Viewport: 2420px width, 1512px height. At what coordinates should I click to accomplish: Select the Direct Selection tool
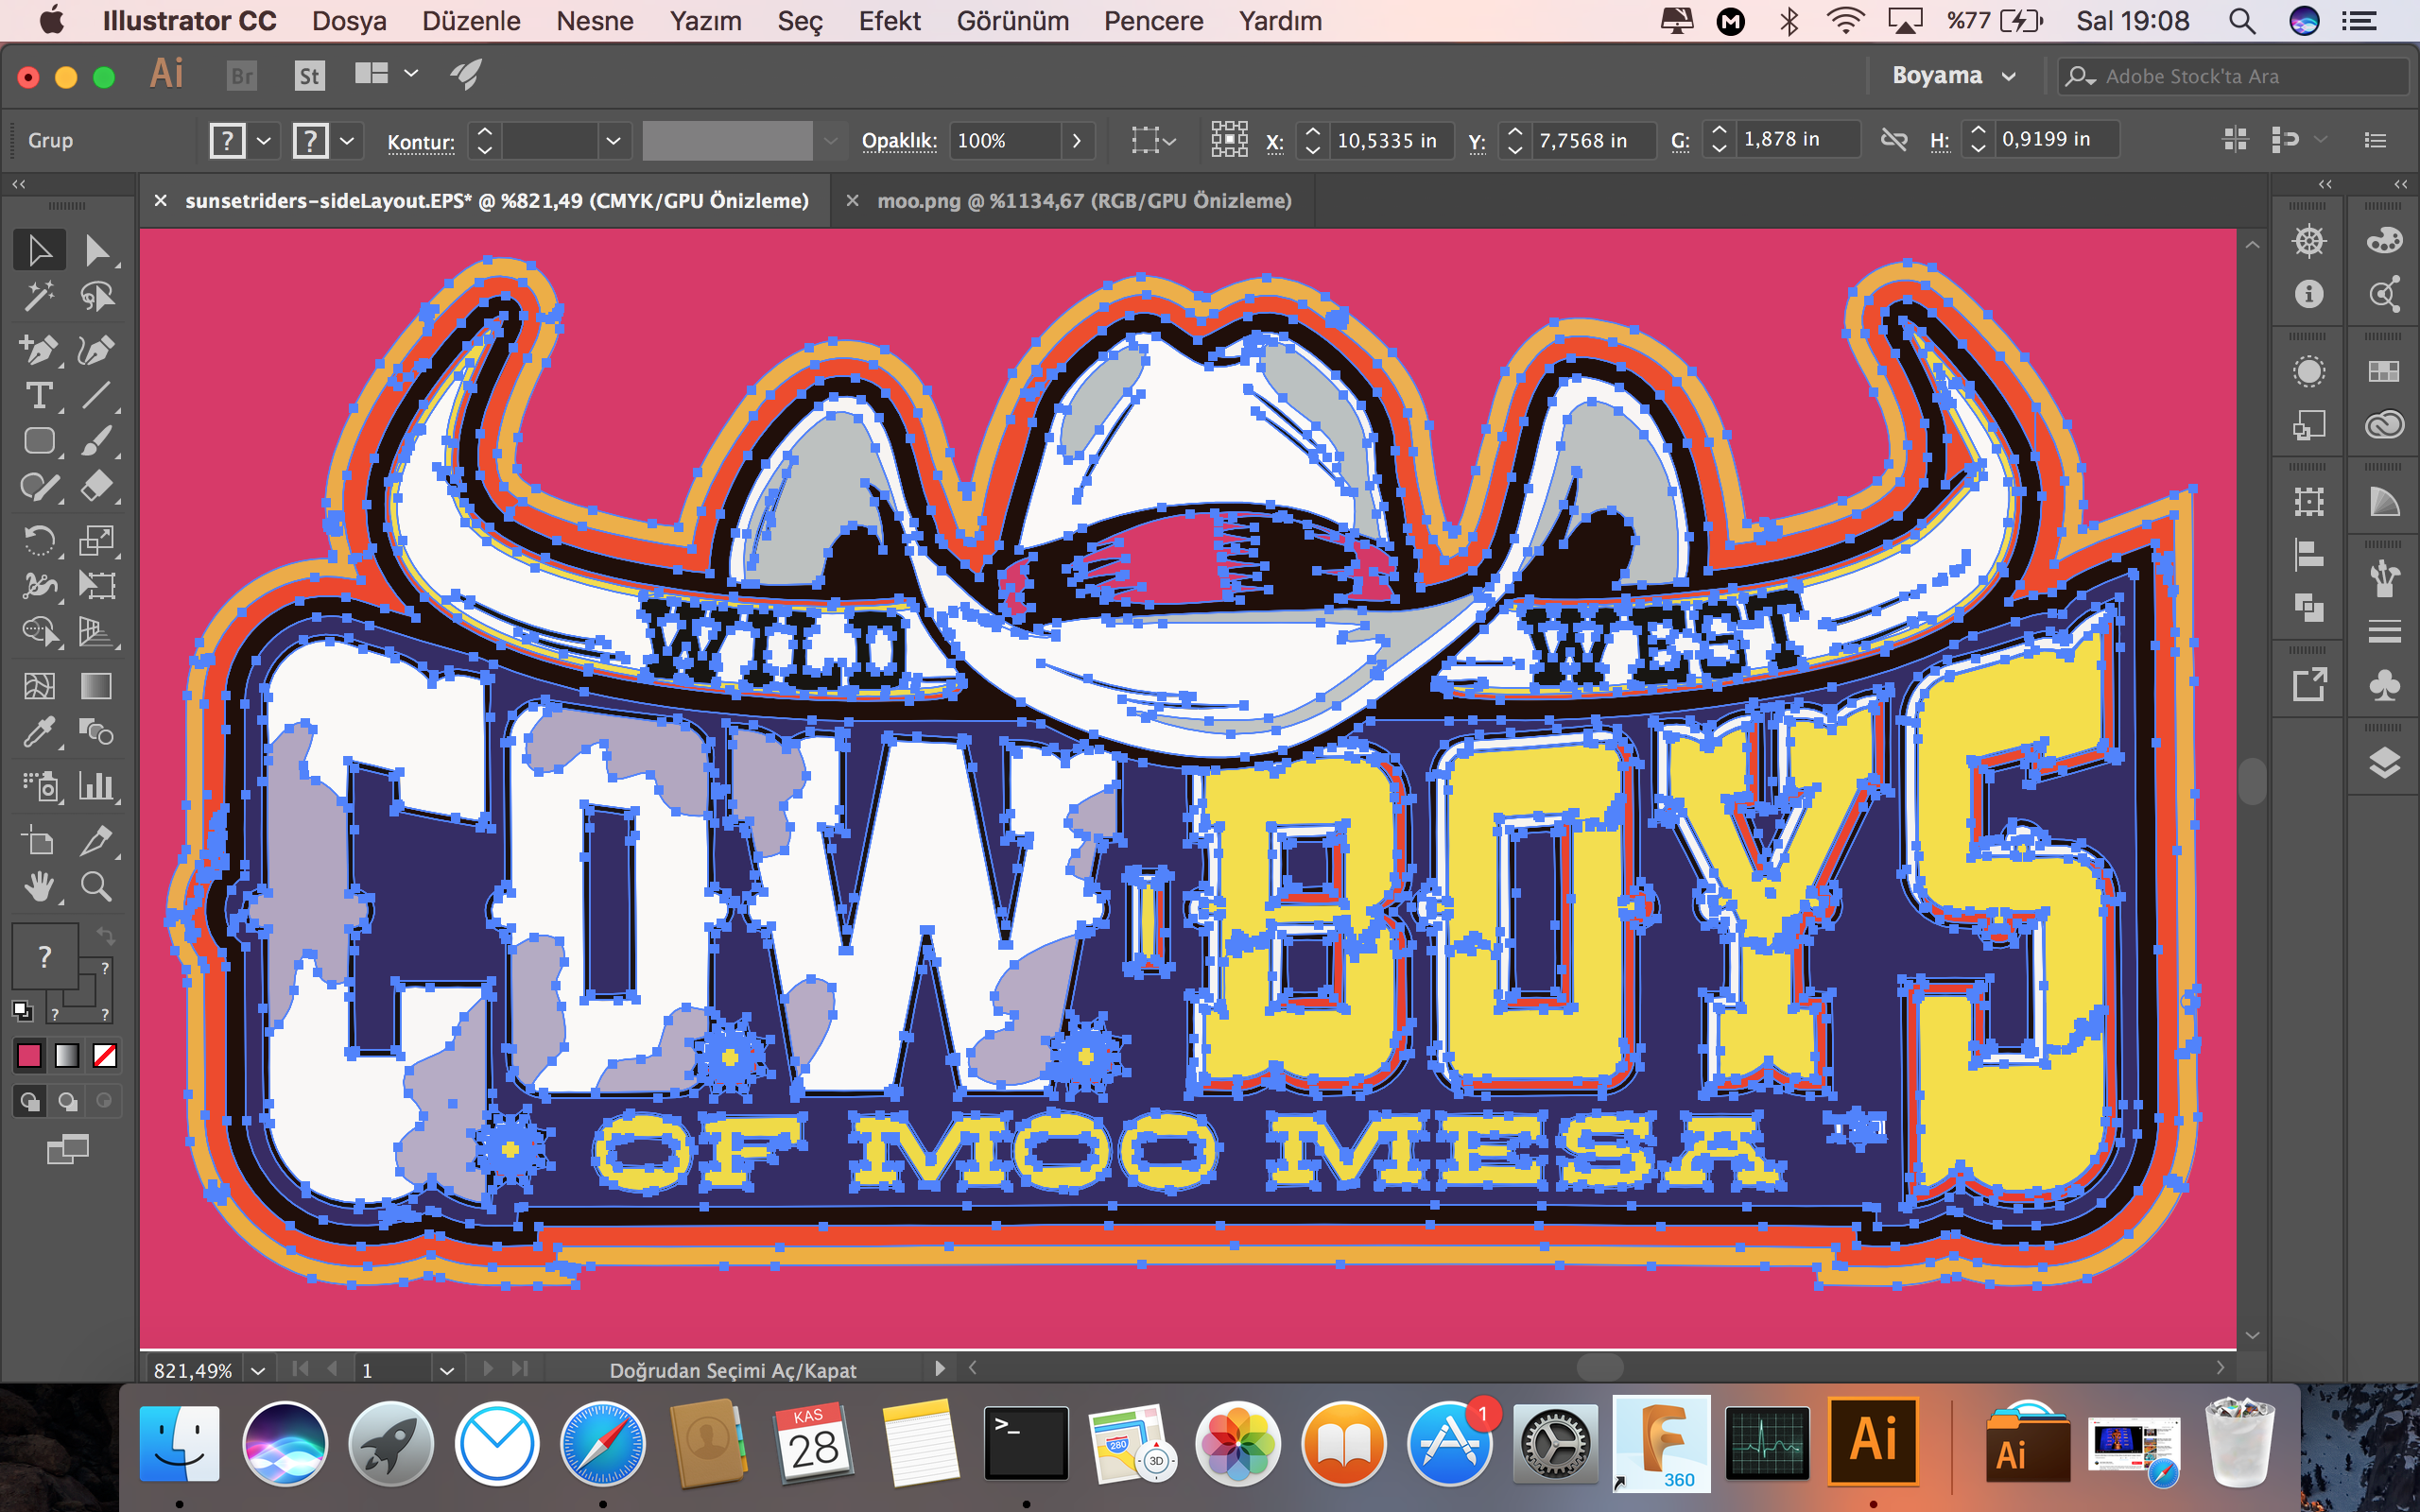tap(97, 250)
